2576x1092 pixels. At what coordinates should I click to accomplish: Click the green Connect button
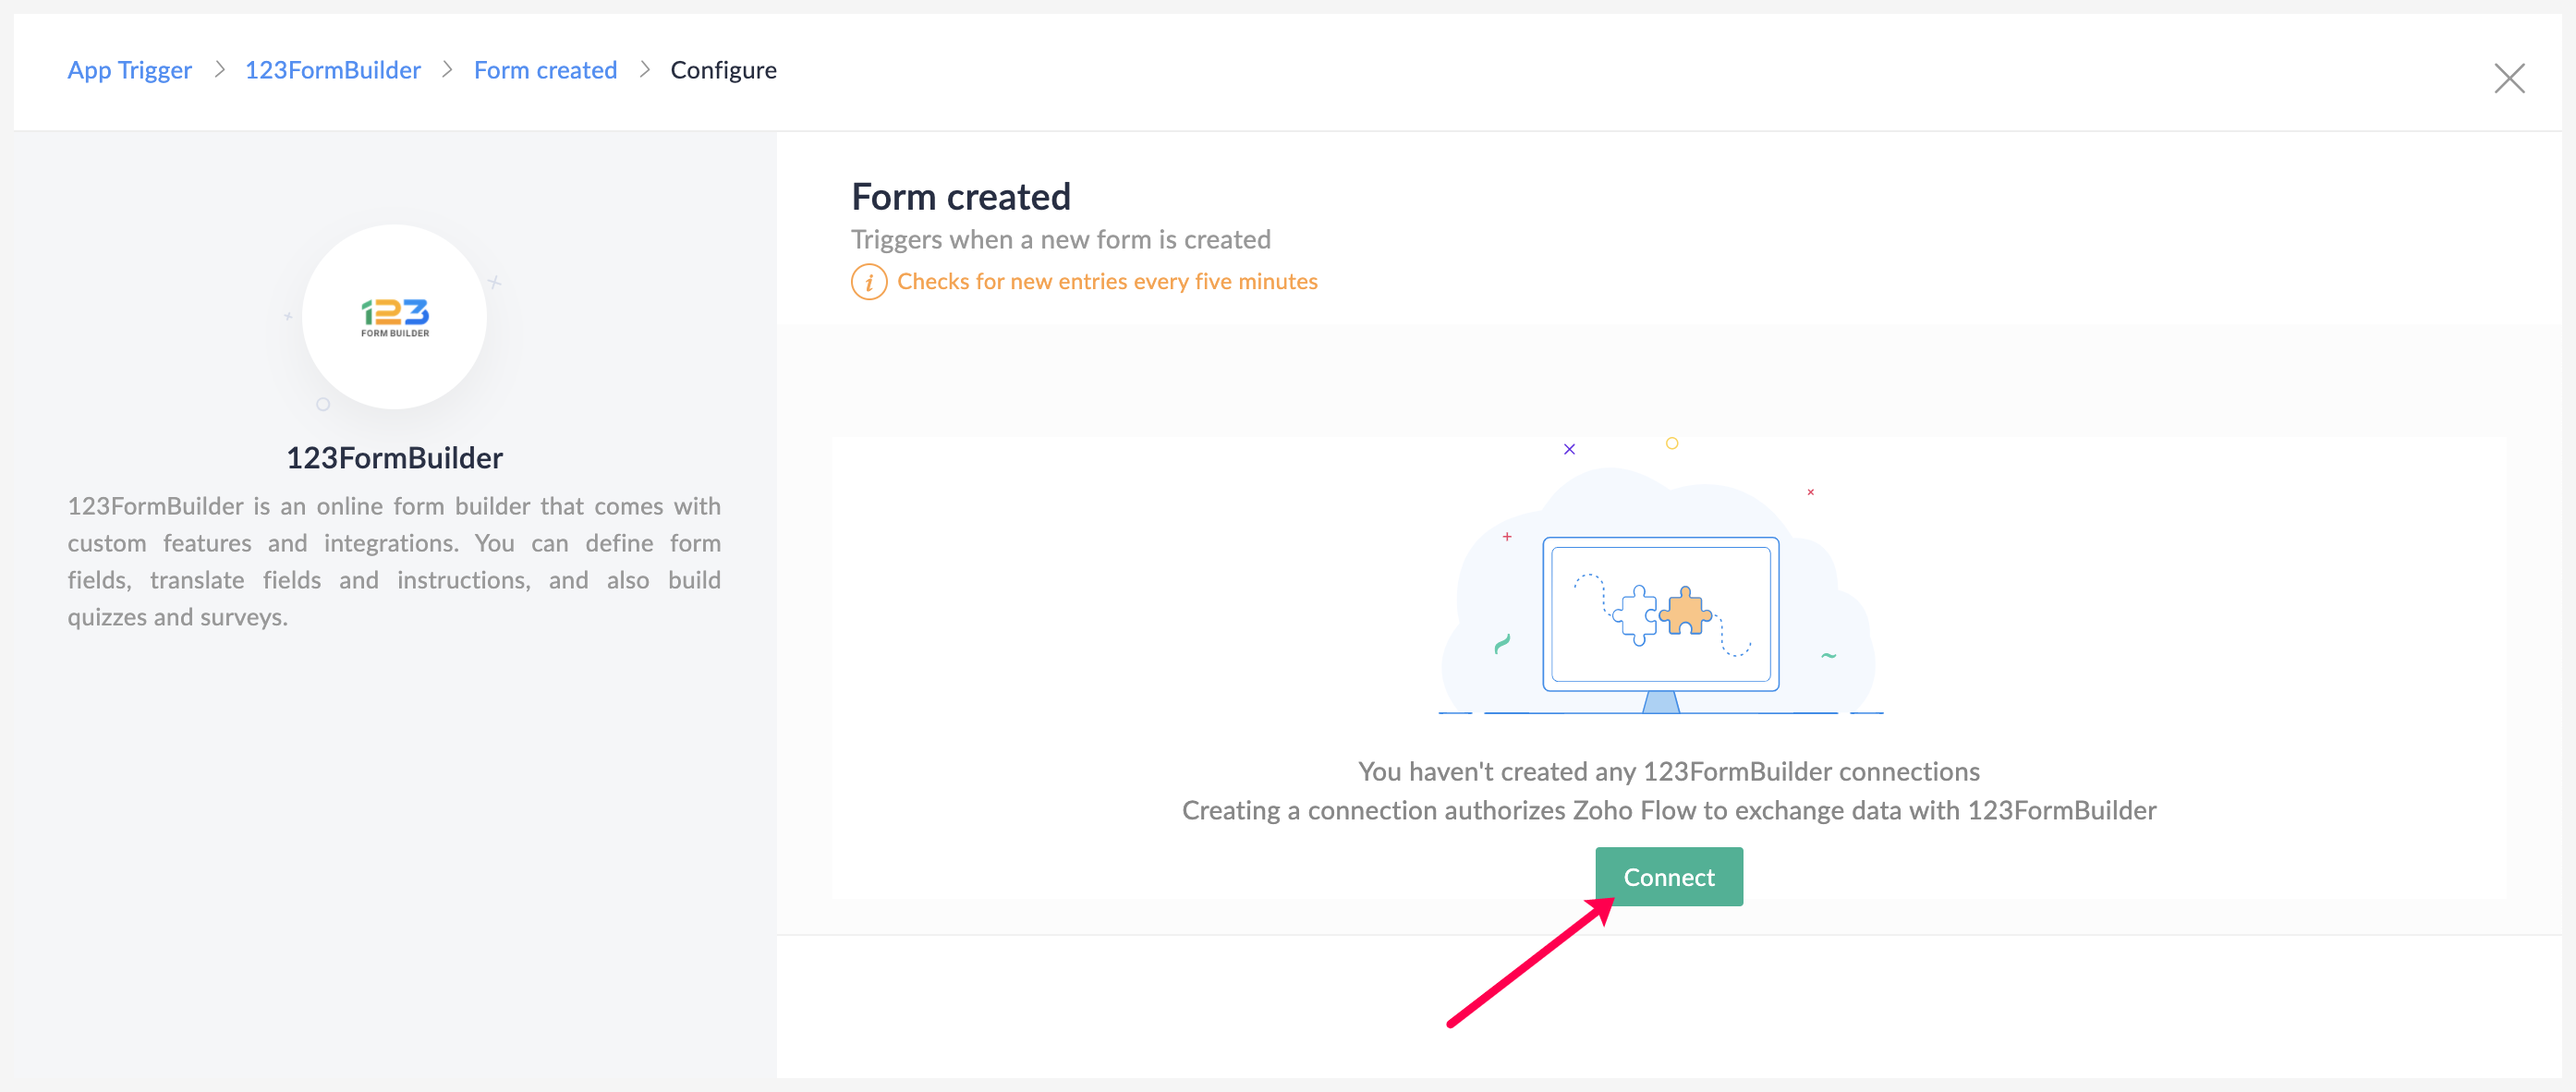[x=1668, y=877]
